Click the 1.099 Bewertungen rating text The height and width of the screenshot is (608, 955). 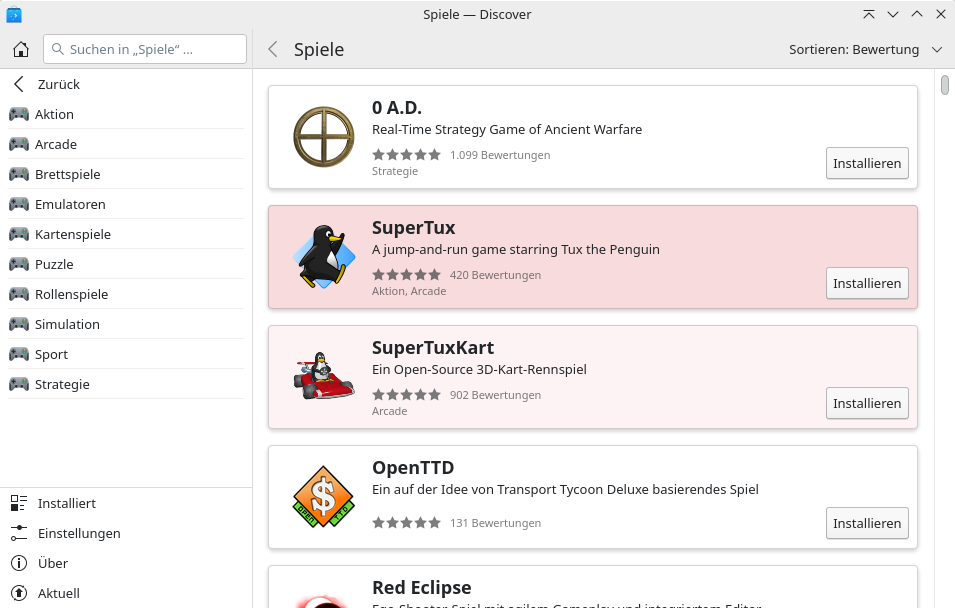(500, 155)
